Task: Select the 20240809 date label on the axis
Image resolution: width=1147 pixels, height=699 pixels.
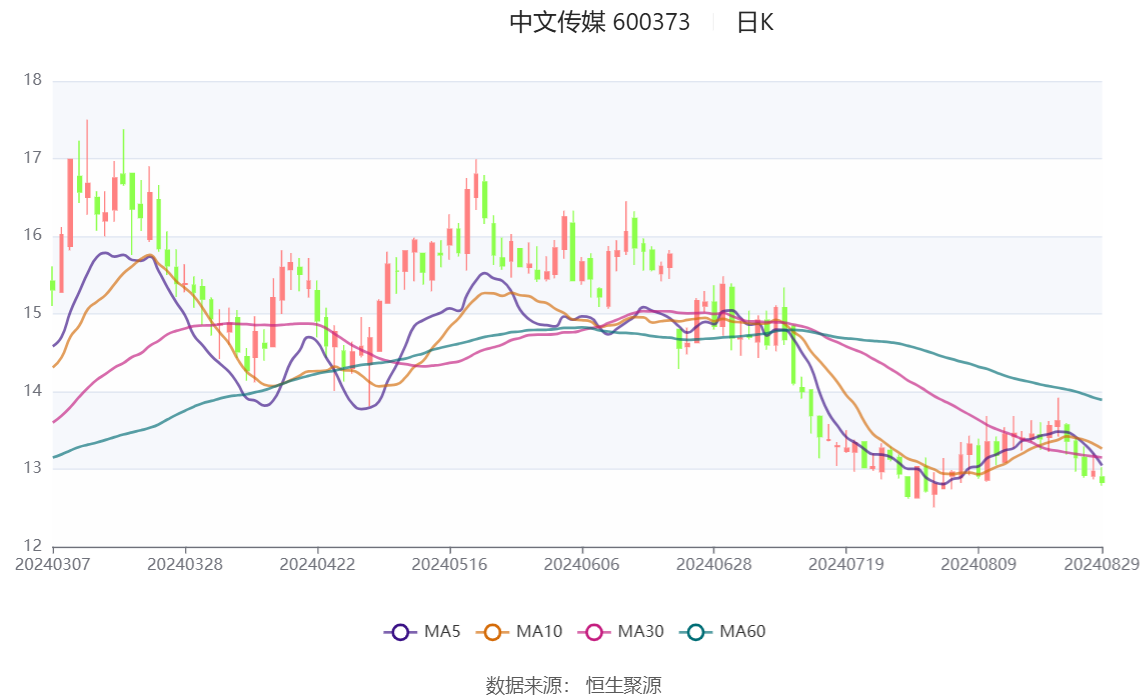Action: (979, 564)
